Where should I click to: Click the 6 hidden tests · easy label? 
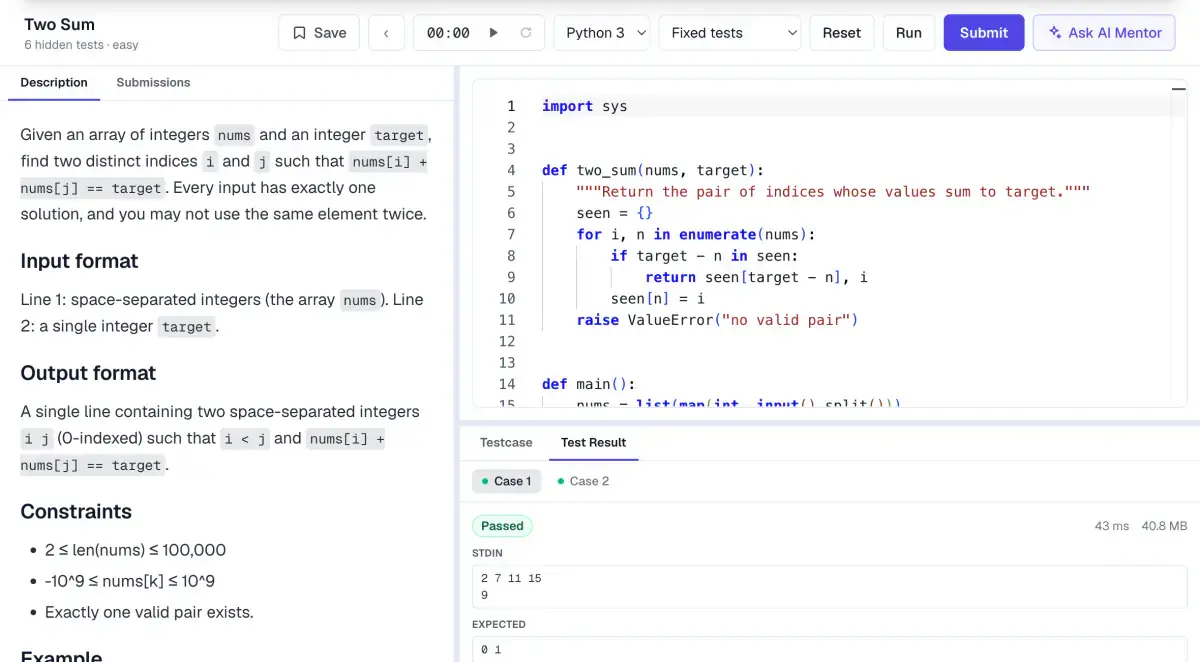(x=81, y=45)
